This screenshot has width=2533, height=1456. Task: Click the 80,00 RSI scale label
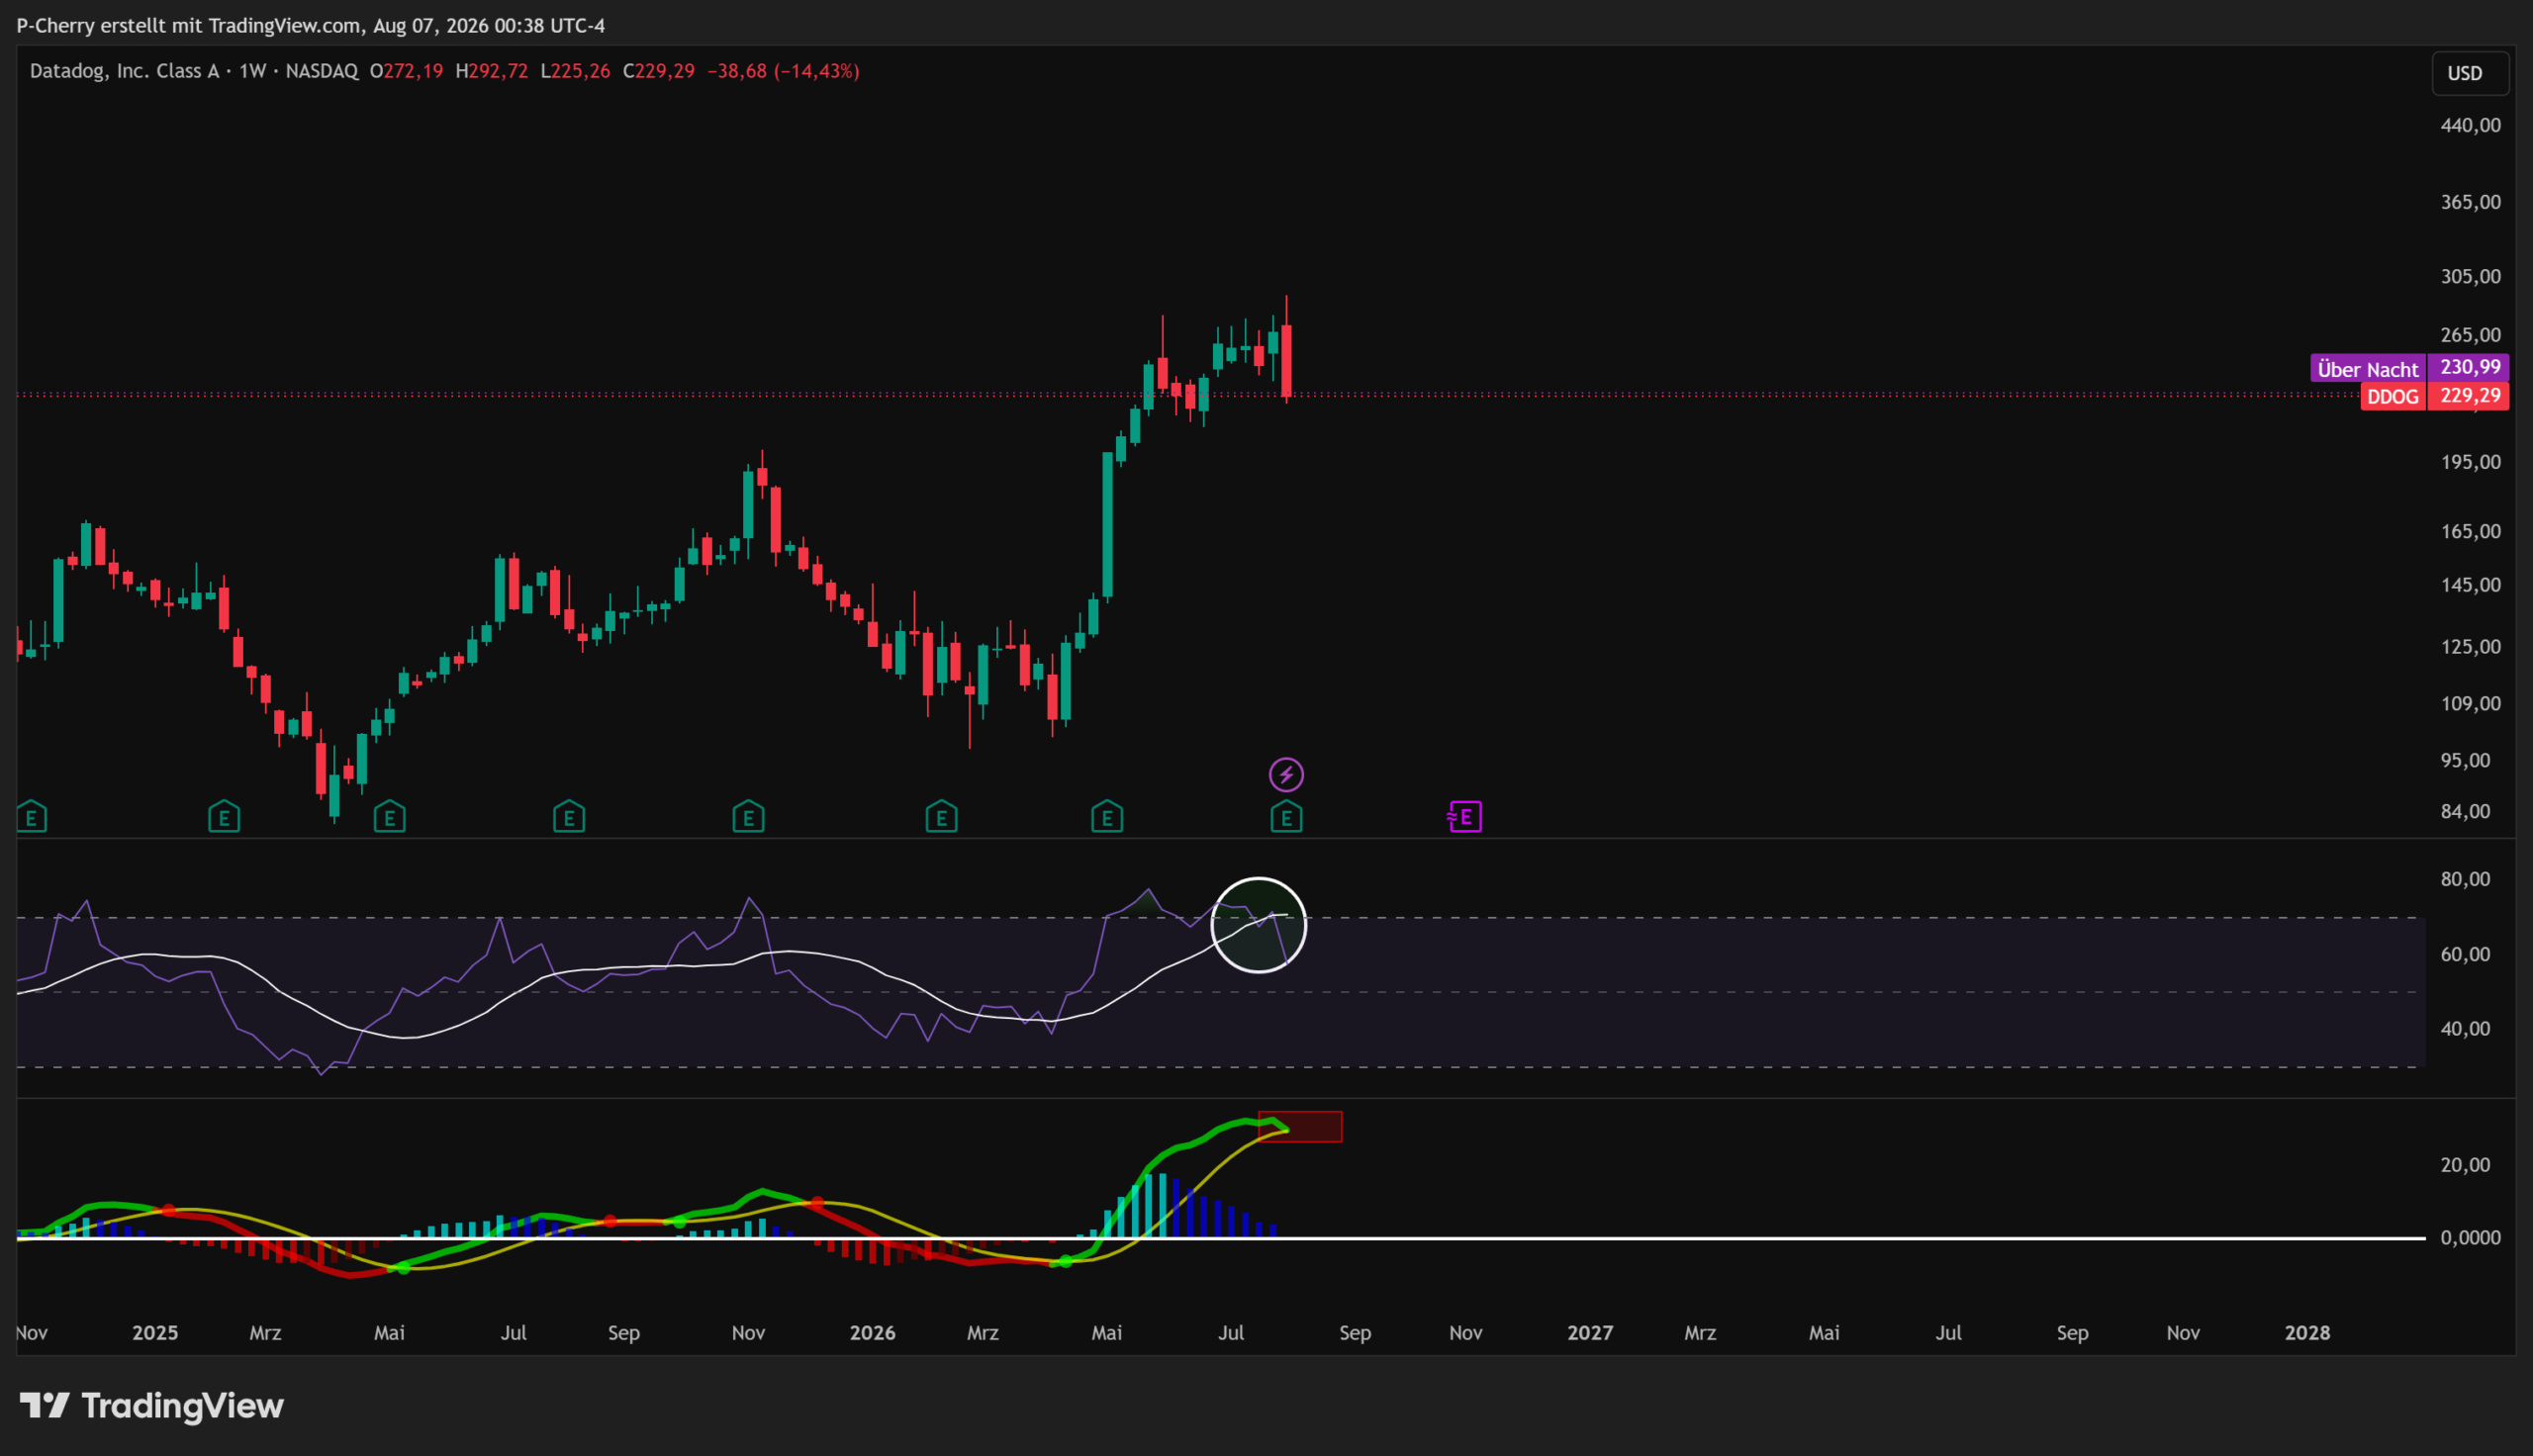pyautogui.click(x=2465, y=880)
